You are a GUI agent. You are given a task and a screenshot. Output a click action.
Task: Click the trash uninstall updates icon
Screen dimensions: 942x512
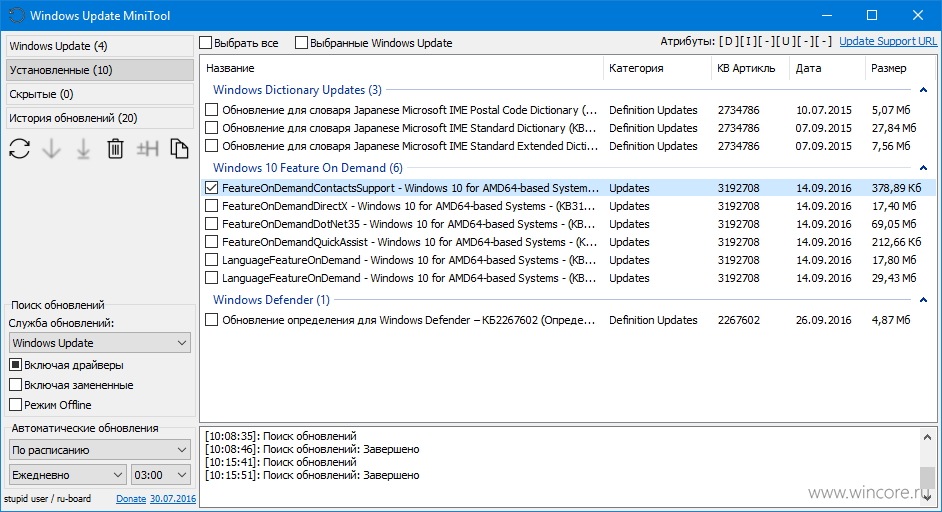115,148
